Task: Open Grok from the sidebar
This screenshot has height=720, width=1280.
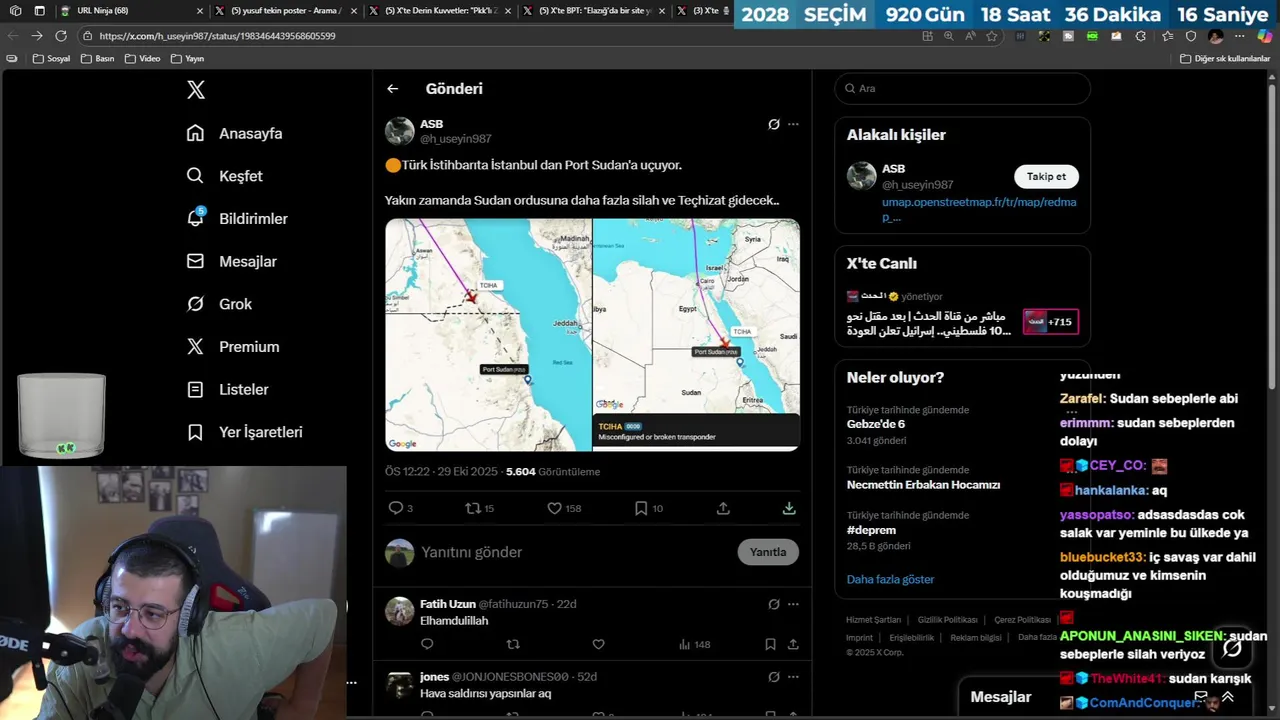Action: coord(219,304)
